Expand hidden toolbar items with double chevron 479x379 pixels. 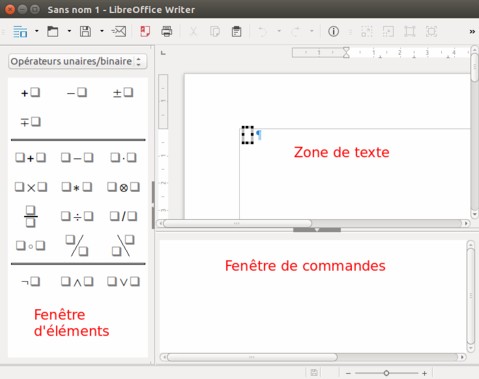[472, 32]
